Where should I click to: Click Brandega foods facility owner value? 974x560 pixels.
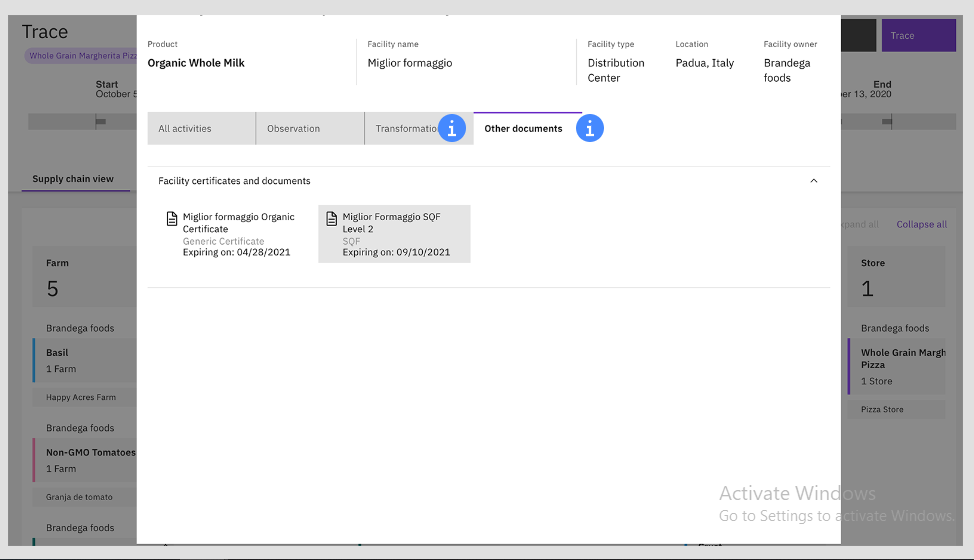pos(787,70)
